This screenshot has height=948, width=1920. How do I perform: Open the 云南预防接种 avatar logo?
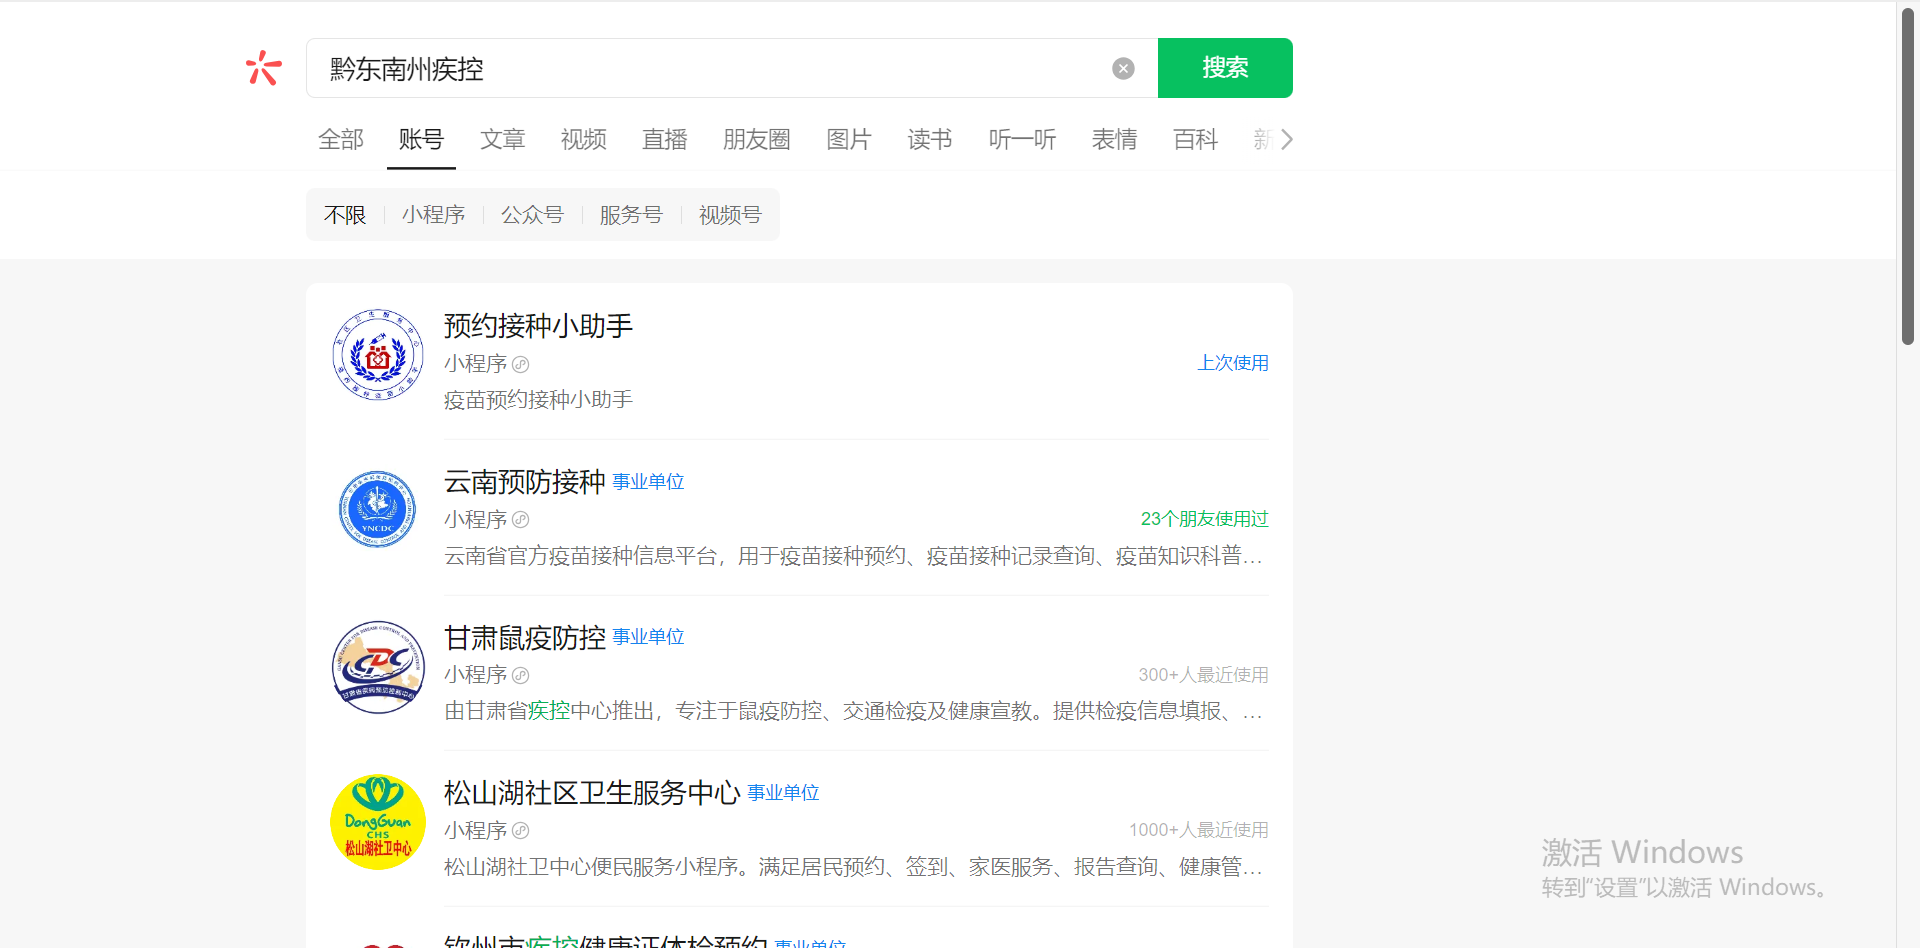pos(378,510)
